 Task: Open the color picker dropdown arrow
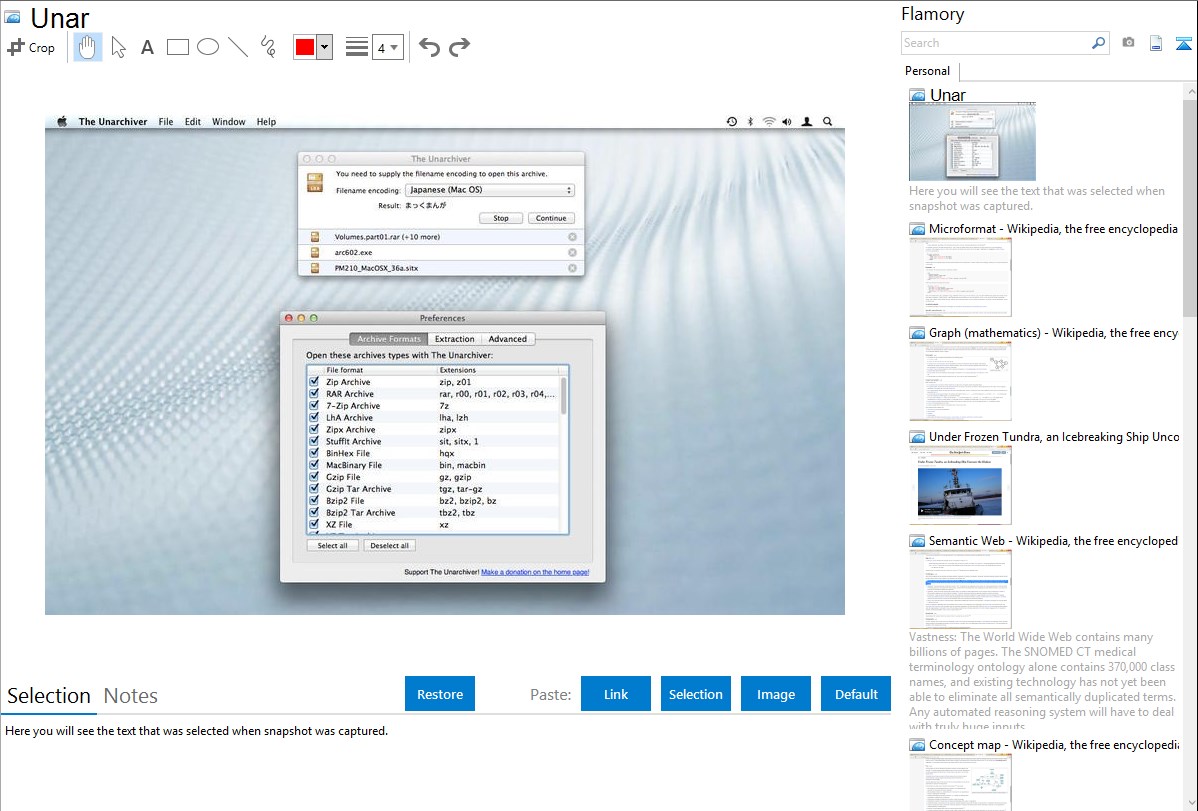click(324, 47)
